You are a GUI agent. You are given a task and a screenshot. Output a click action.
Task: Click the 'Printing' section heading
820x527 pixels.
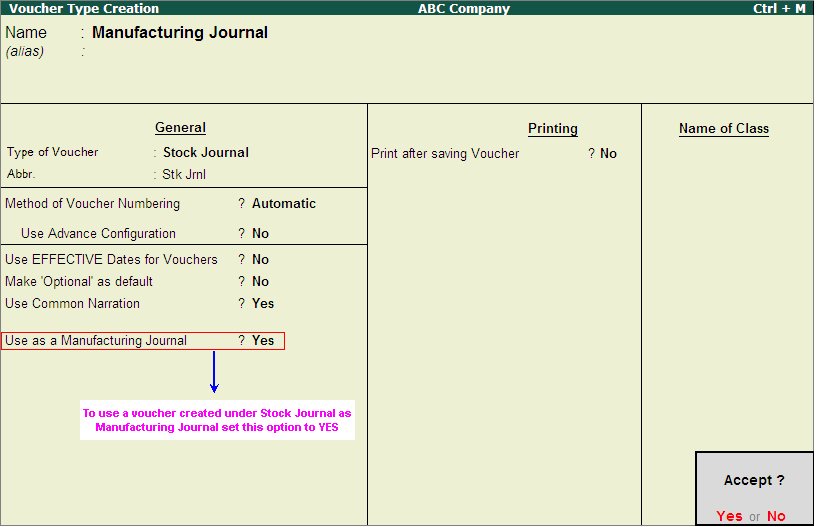(552, 129)
